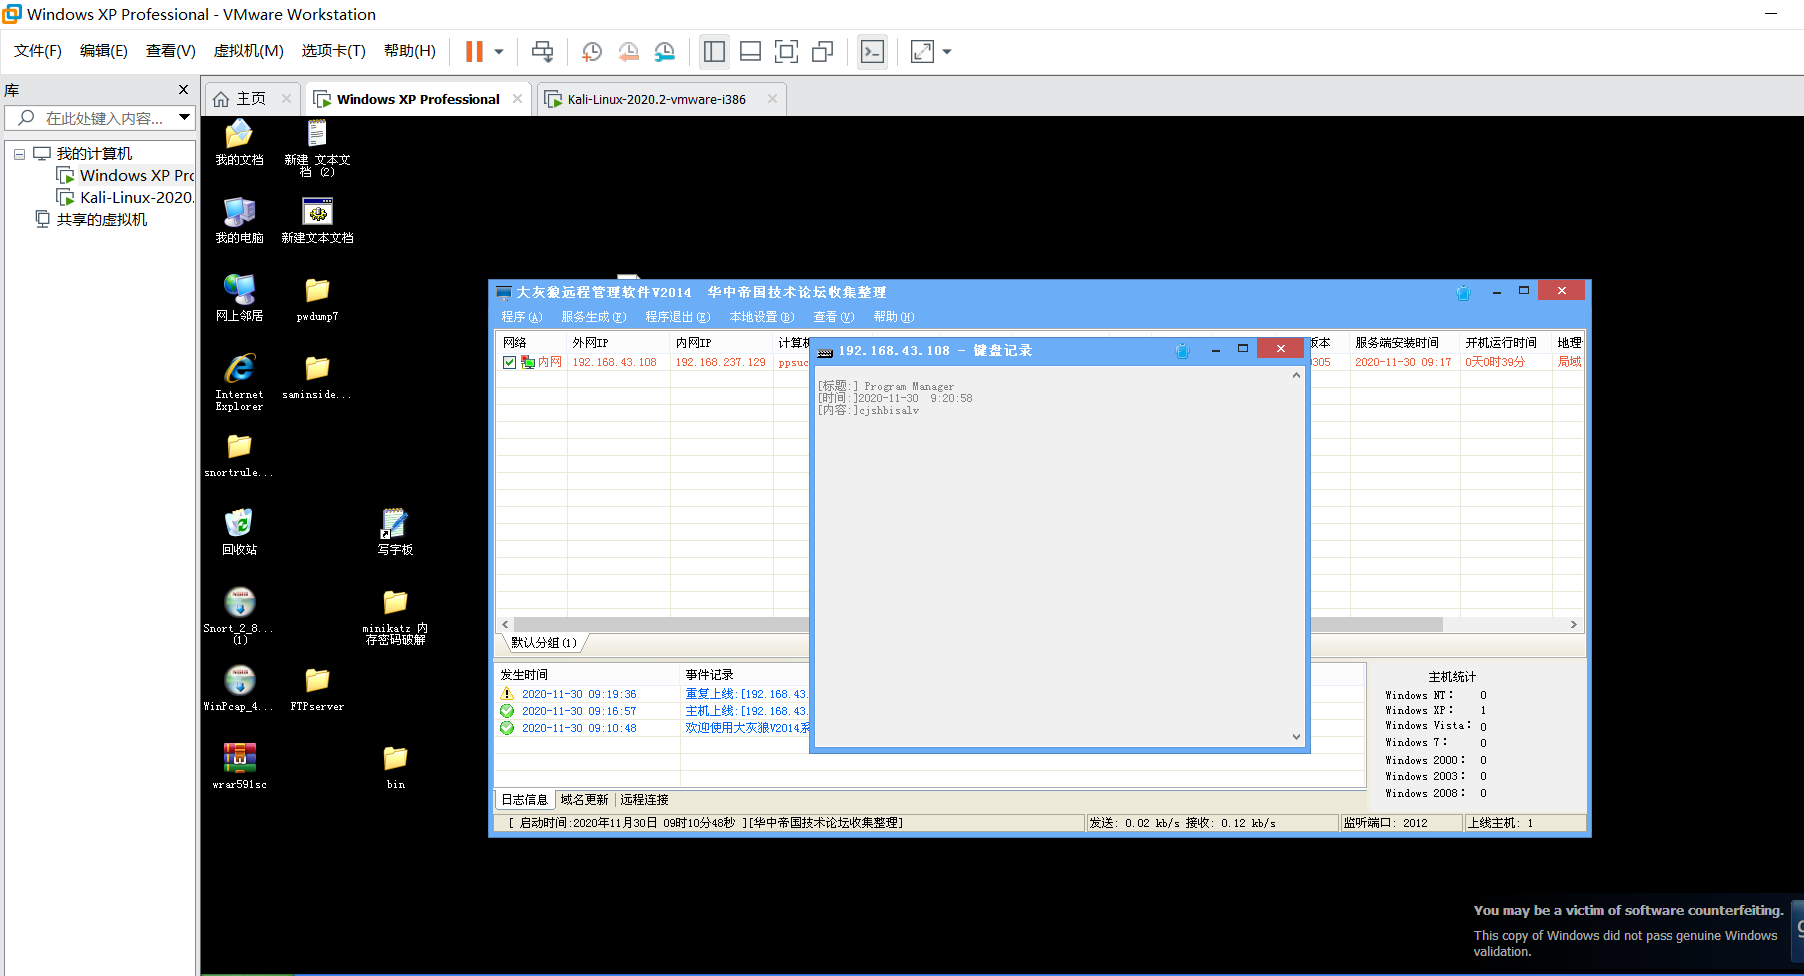The image size is (1804, 976).
Task: Click the skin shirt icon in keylogger title bar
Action: pos(1183,351)
